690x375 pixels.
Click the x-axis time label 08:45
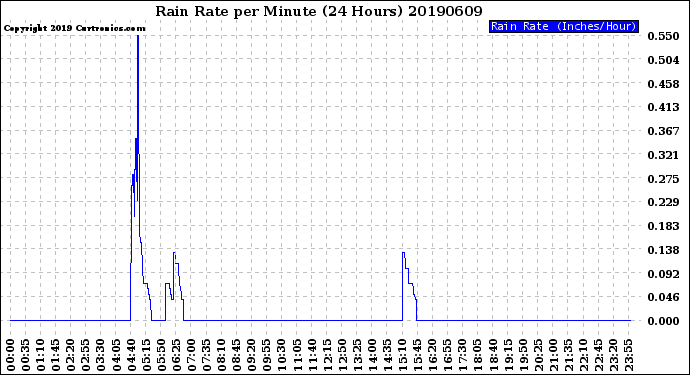(237, 355)
